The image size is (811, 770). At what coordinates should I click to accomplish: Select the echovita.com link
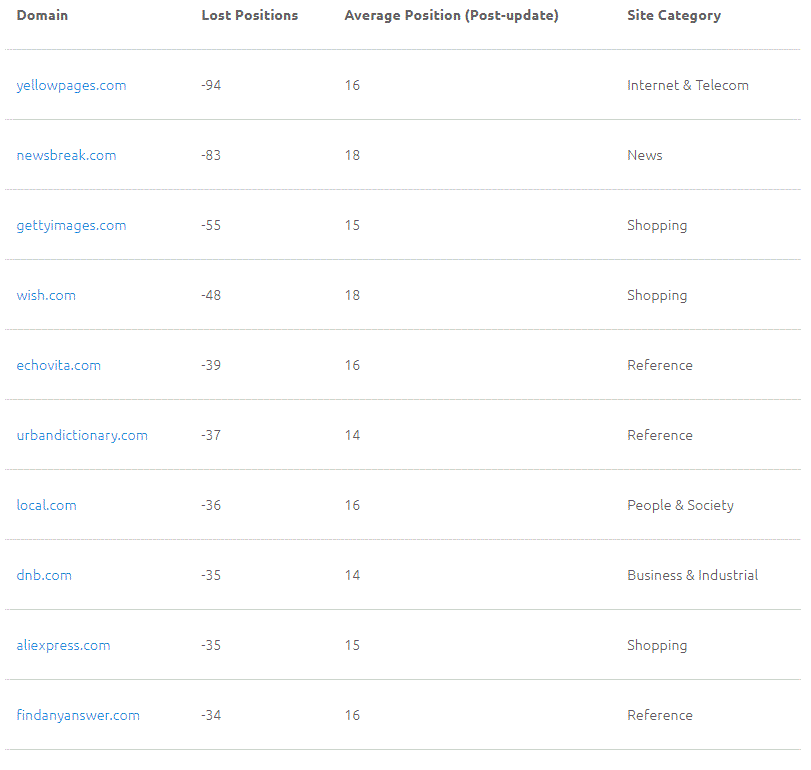pyautogui.click(x=58, y=365)
